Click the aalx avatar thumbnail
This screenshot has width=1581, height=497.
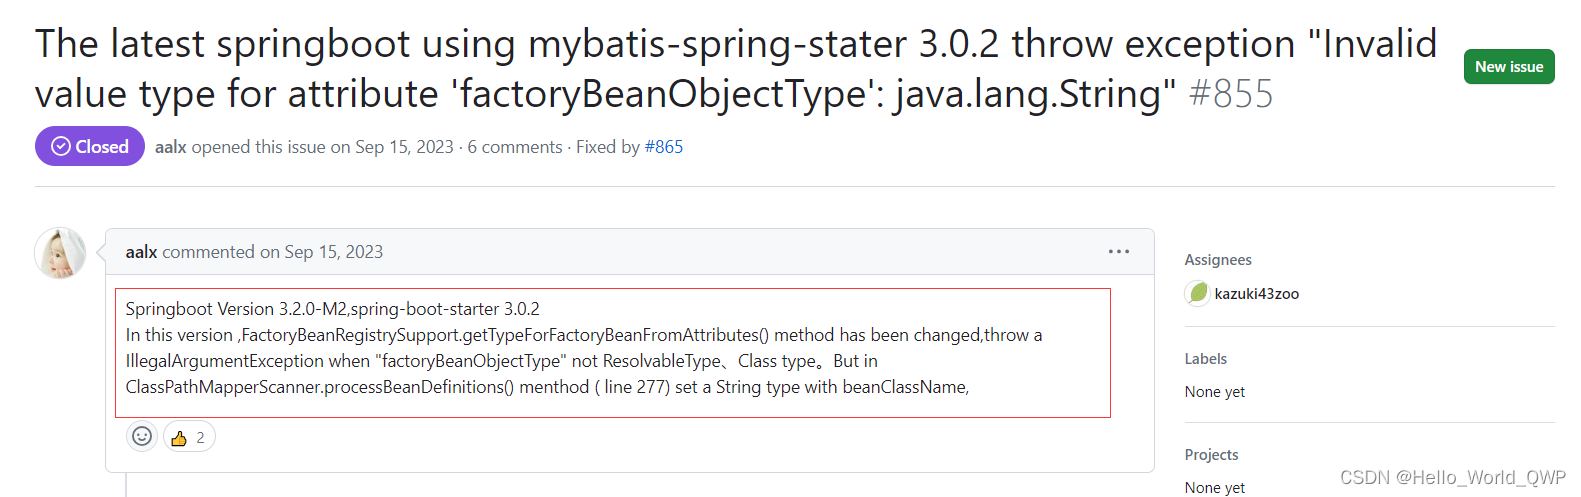click(60, 253)
